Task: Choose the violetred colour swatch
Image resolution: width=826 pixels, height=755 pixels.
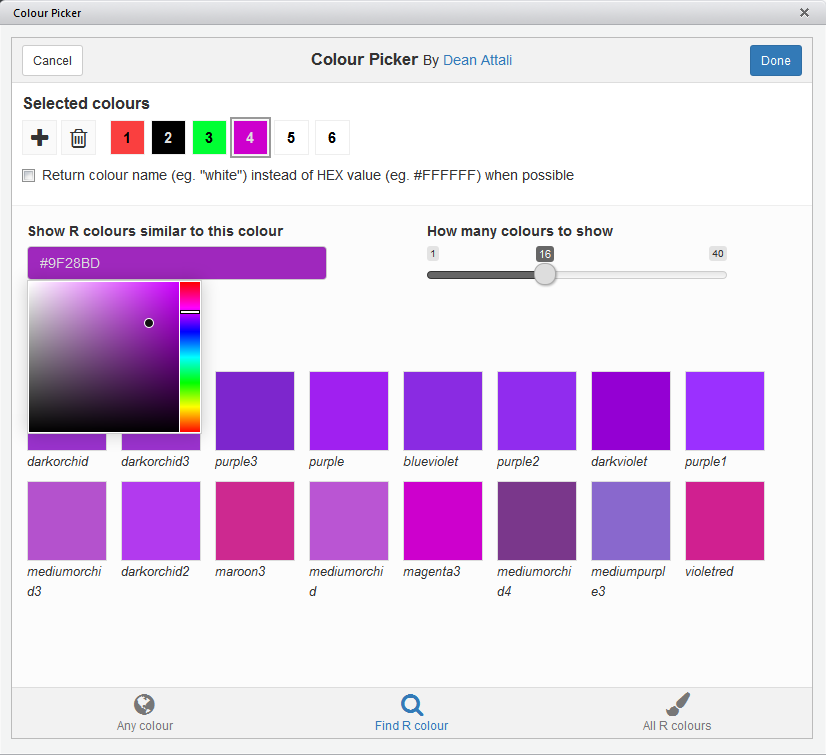Action: 725,521
